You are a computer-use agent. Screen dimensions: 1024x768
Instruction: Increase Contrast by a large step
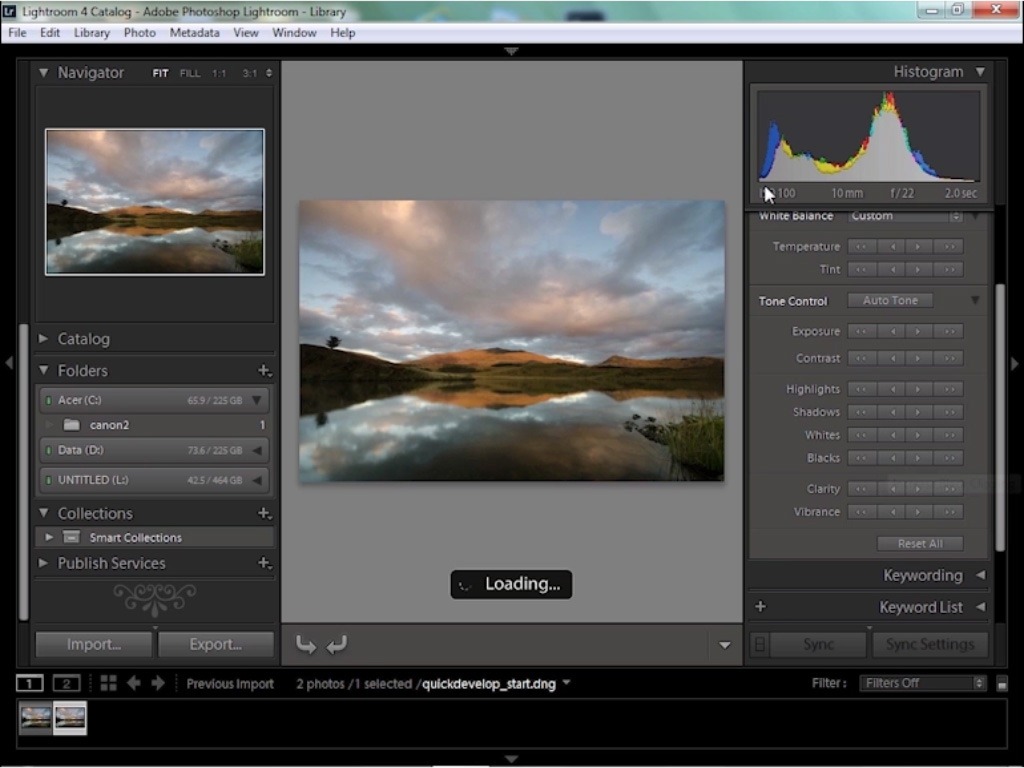tap(949, 359)
